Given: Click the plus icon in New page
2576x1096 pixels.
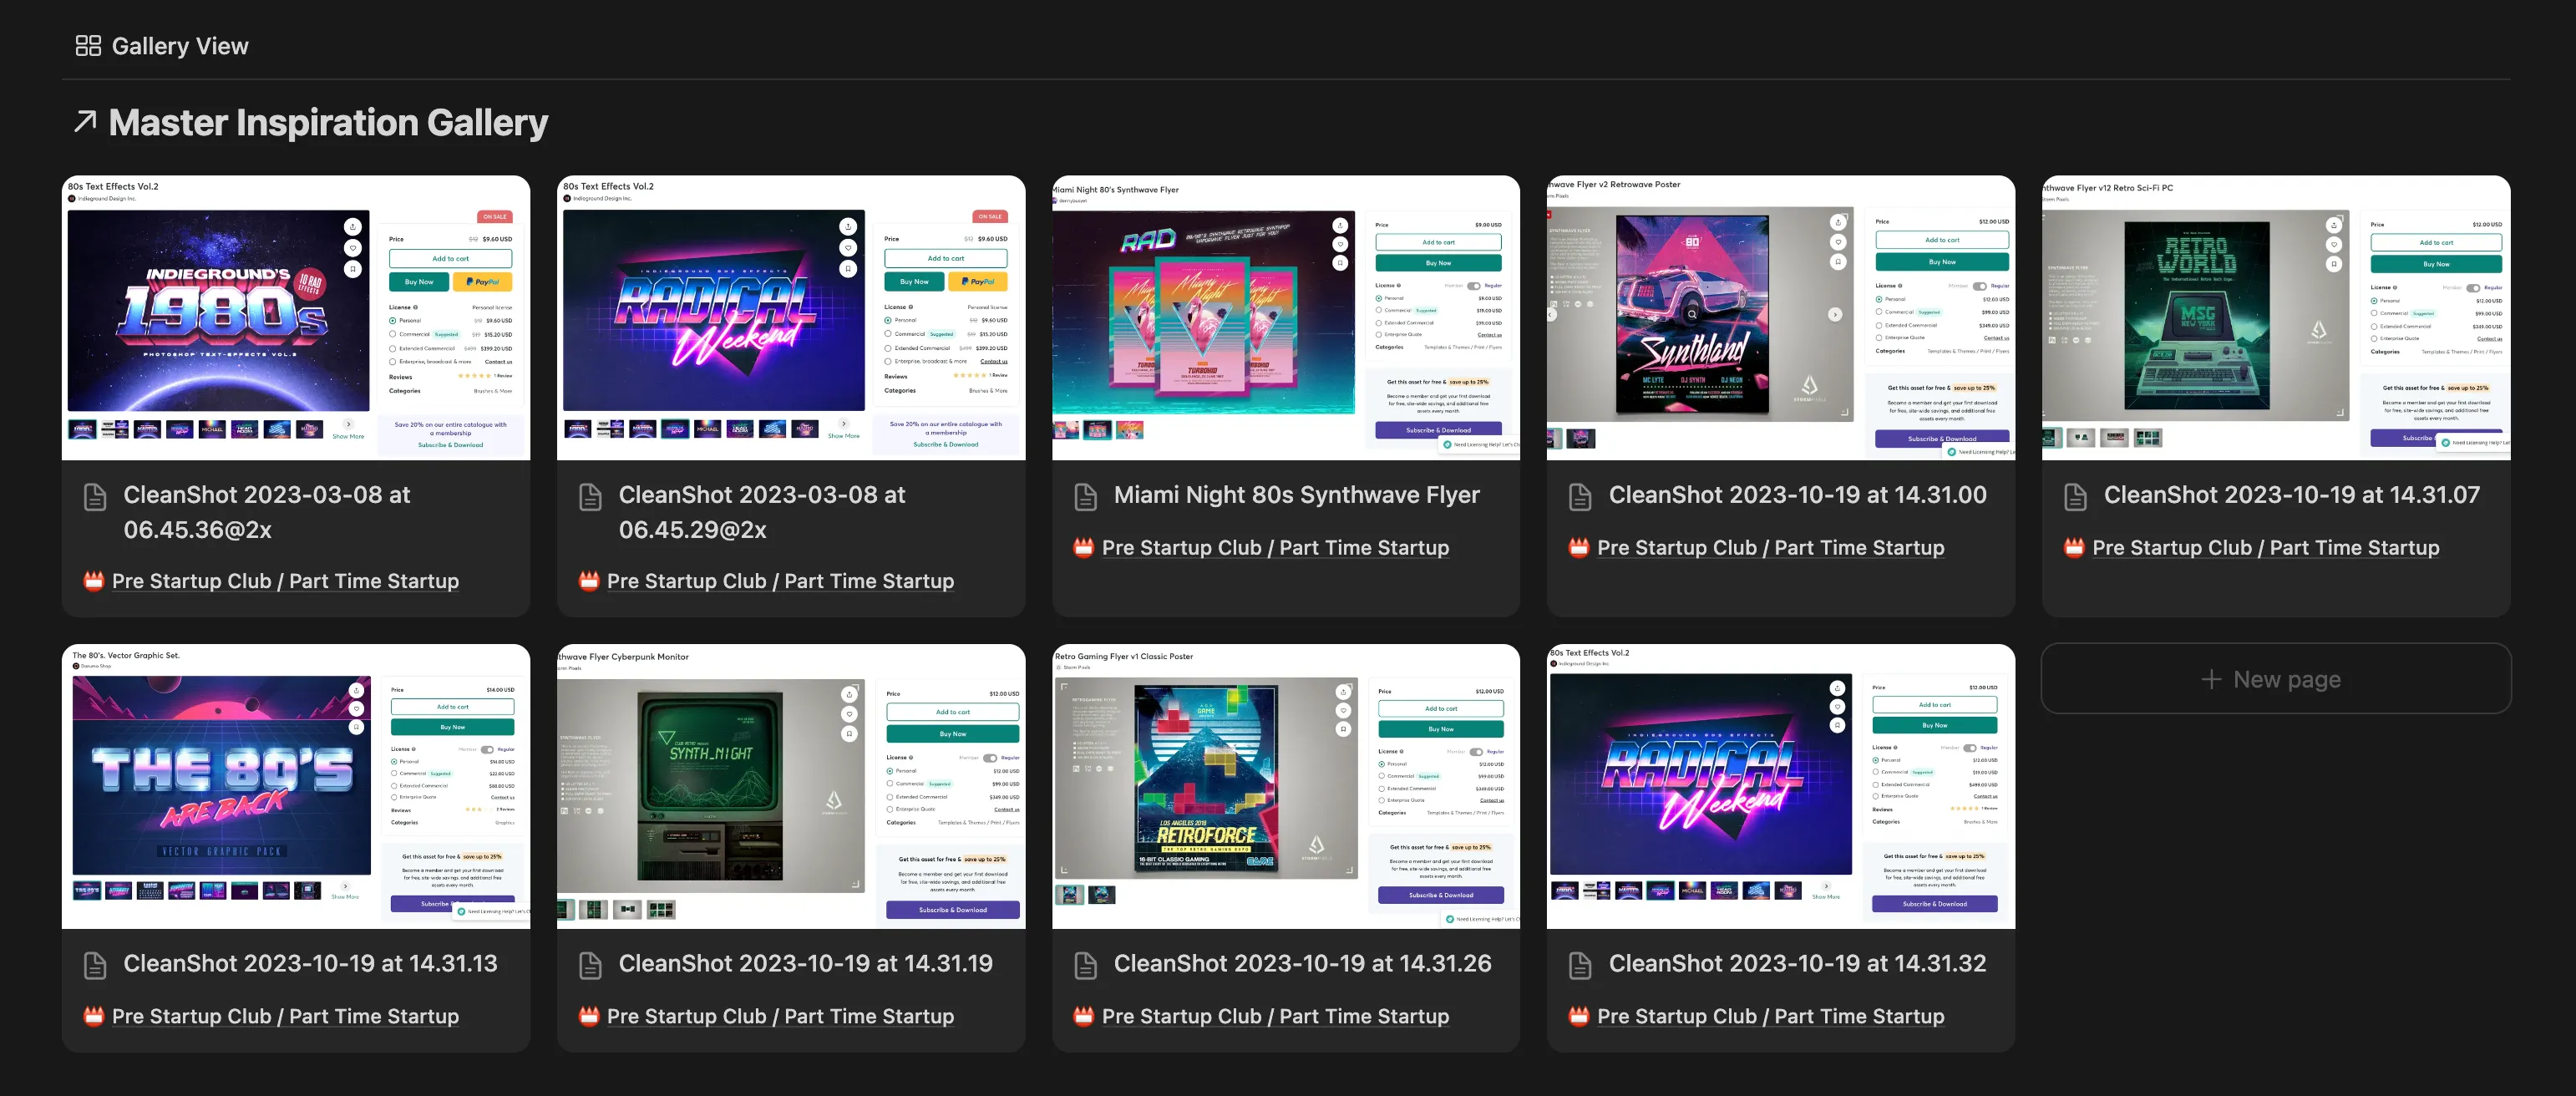Looking at the screenshot, I should coord(2211,679).
